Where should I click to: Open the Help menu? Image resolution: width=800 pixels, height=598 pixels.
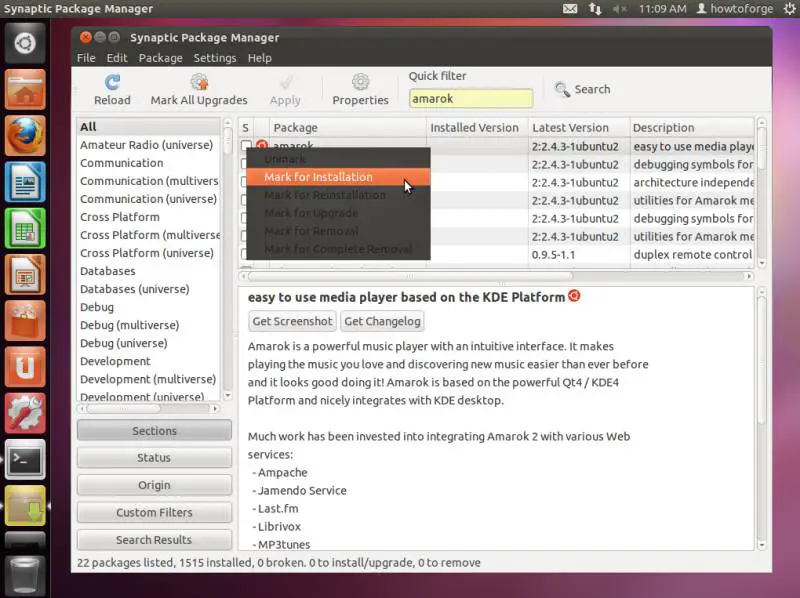tap(260, 58)
